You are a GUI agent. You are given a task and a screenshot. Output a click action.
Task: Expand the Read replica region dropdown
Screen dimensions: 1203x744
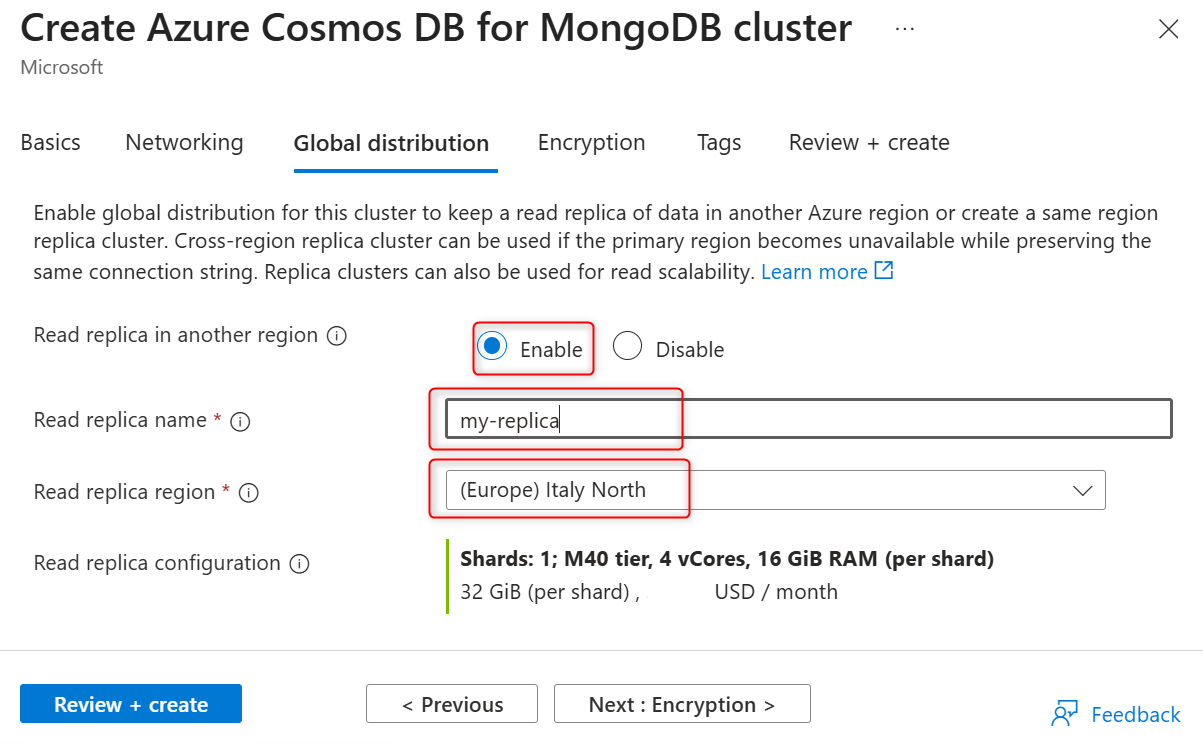point(1081,491)
